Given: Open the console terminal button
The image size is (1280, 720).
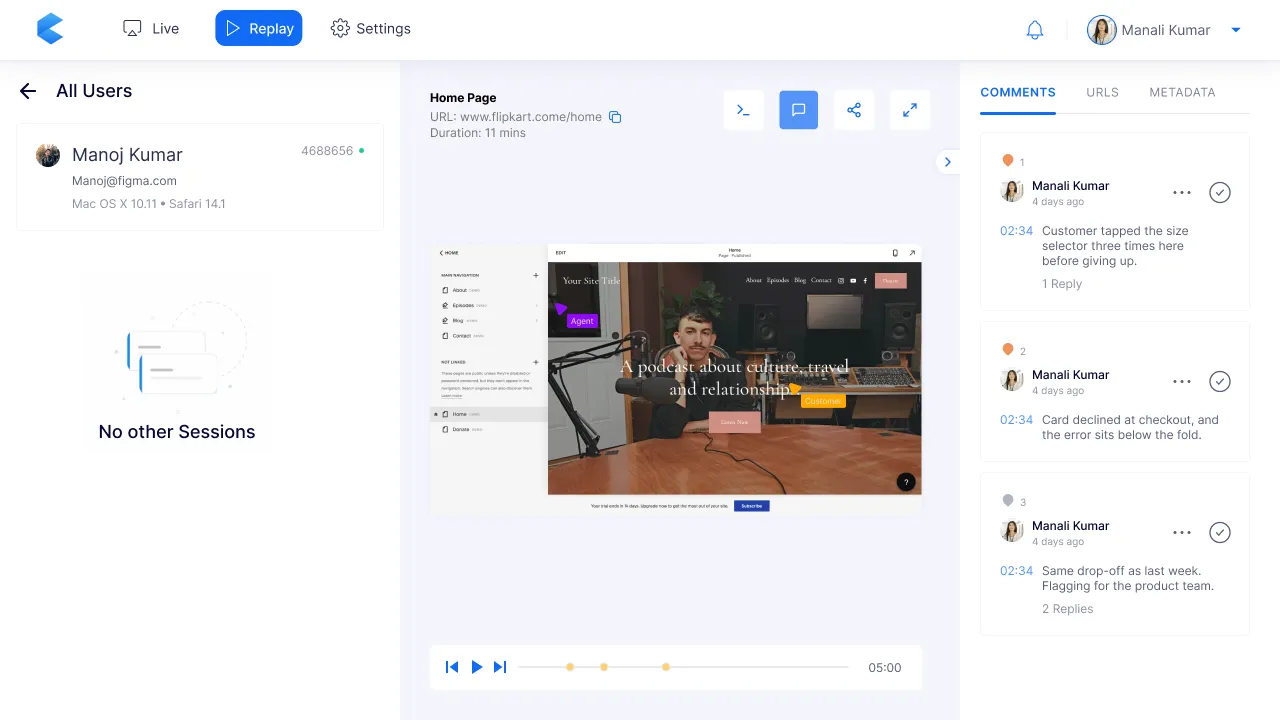Looking at the screenshot, I should (x=743, y=110).
